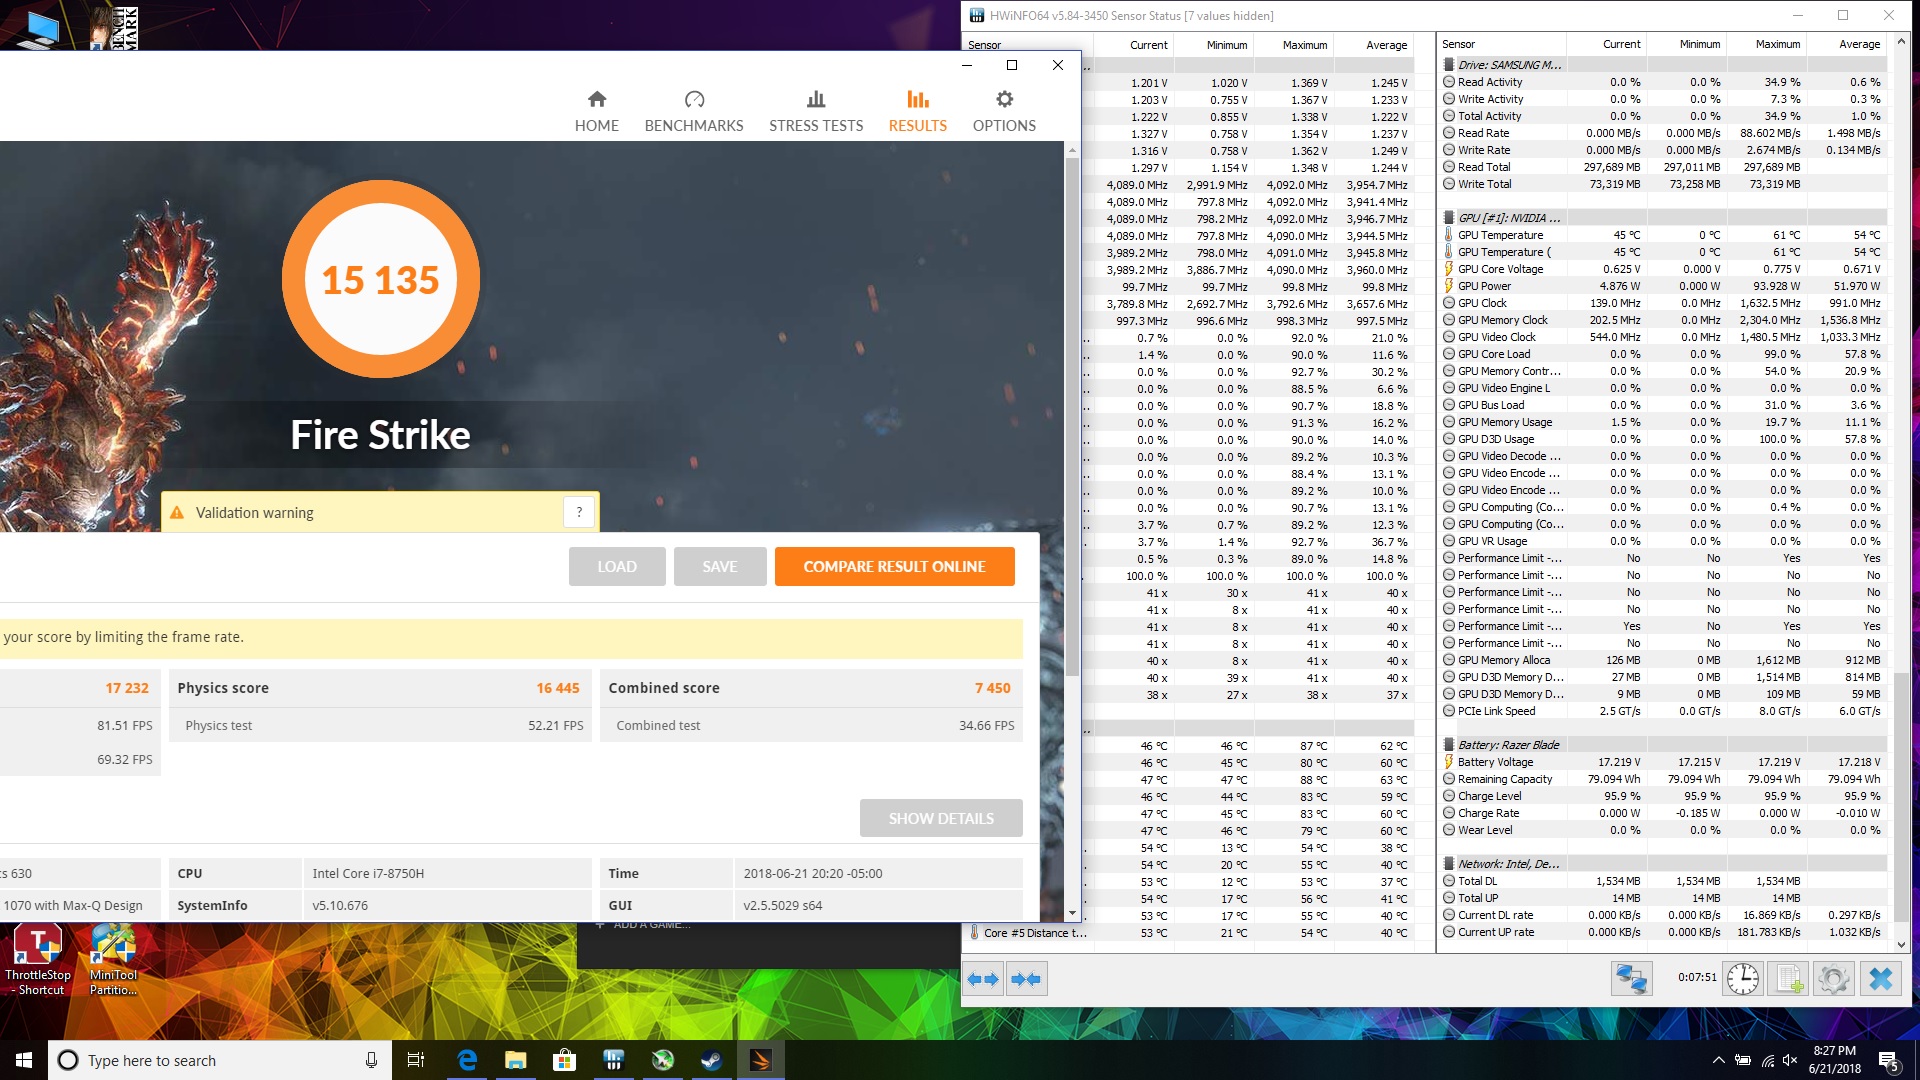Viewport: 1920px width, 1080px height.
Task: Open Microsoft Edge from the taskbar
Action: tap(467, 1060)
